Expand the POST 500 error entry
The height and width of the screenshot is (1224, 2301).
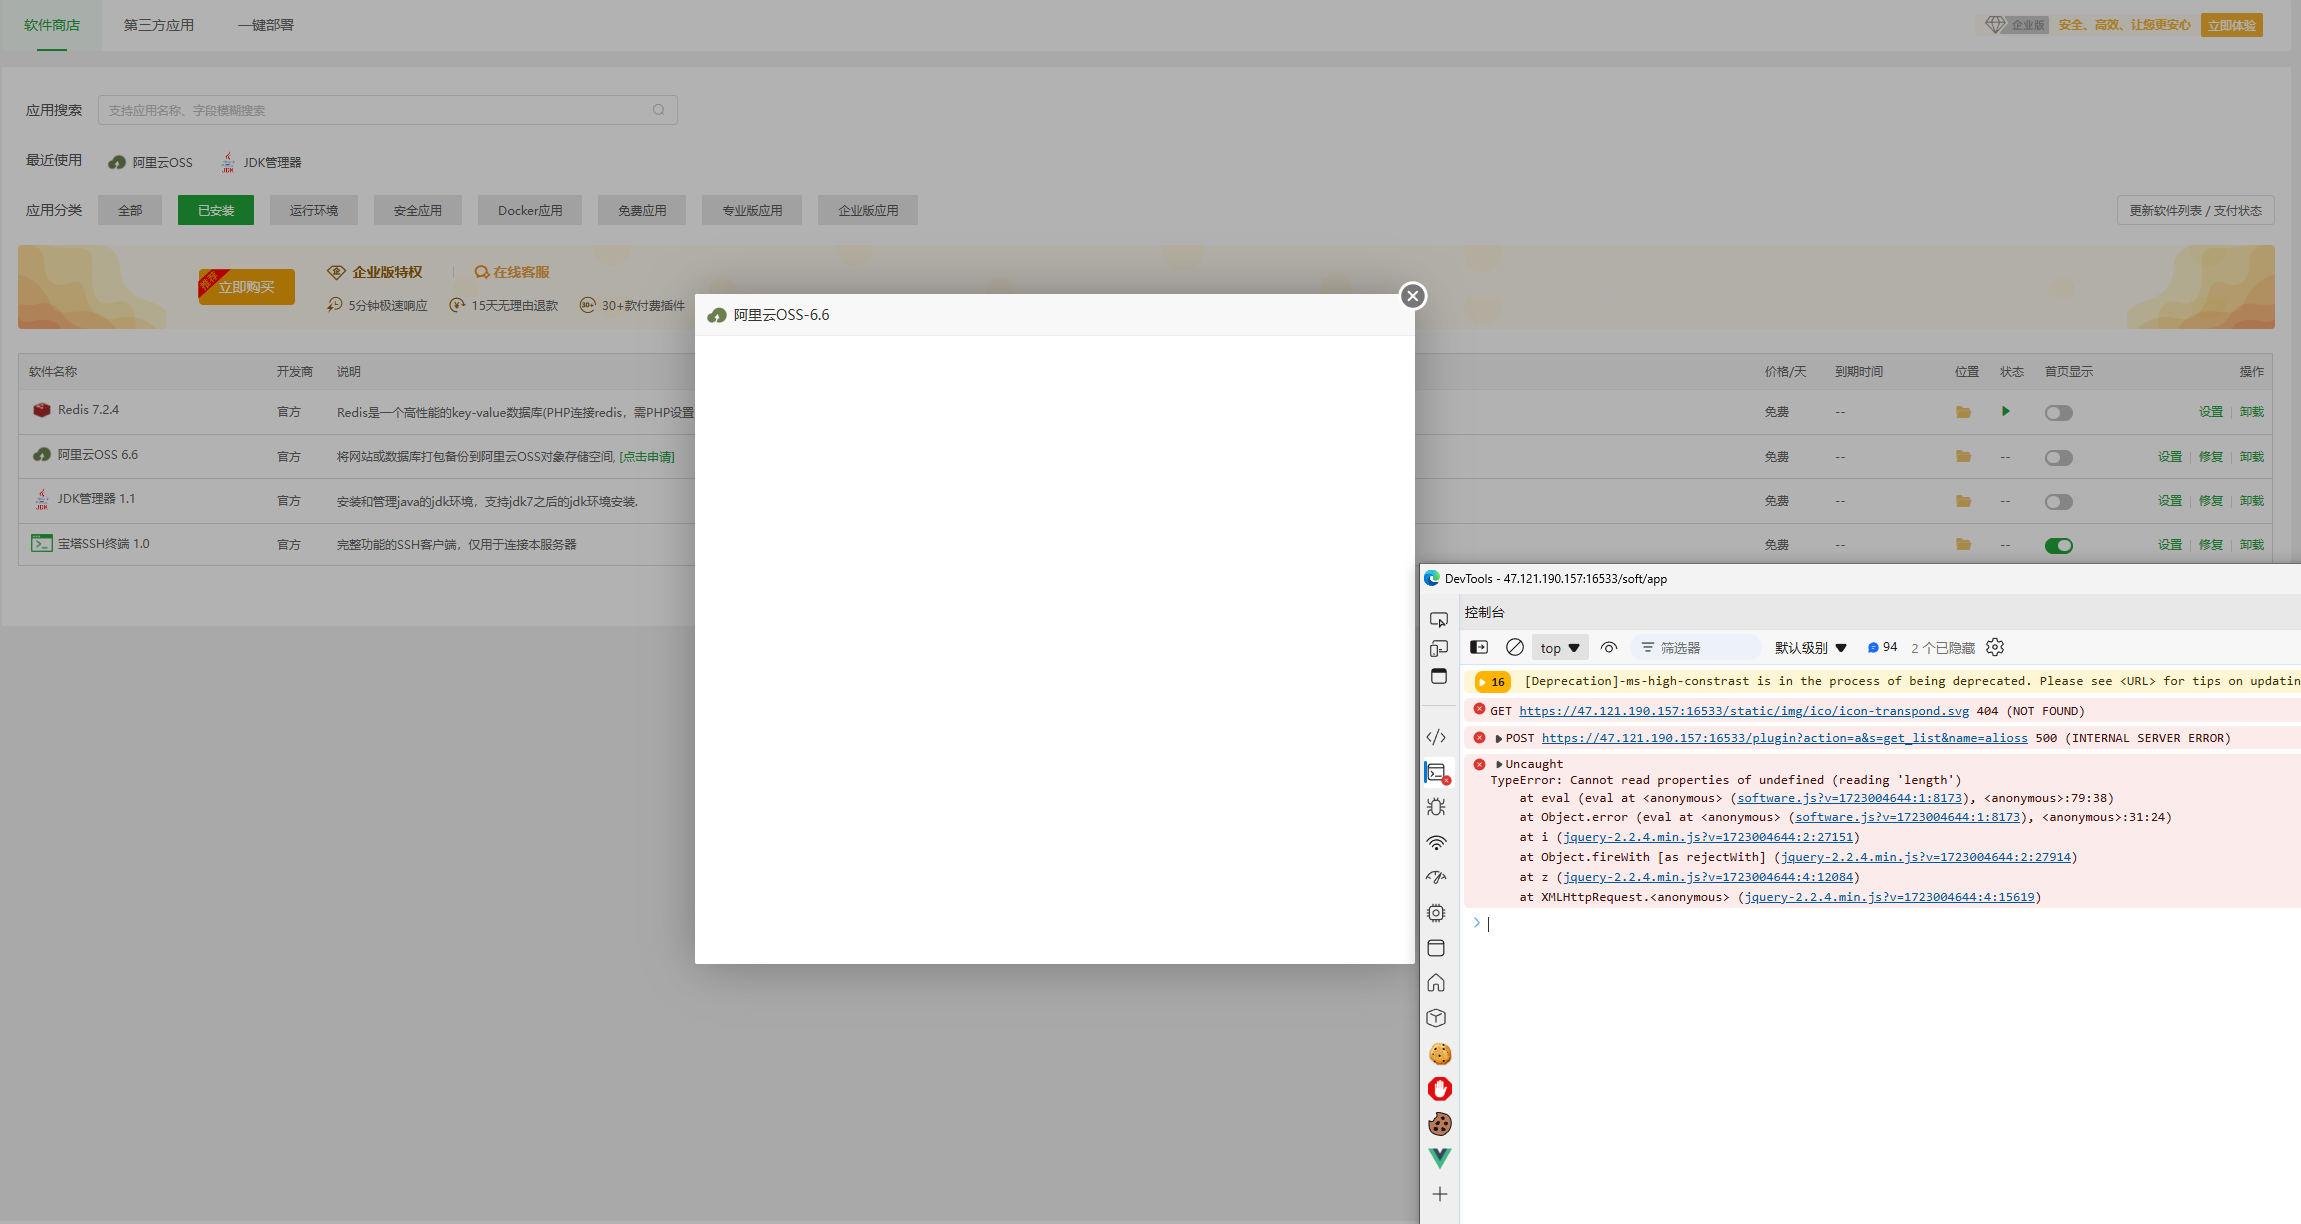pos(1498,739)
